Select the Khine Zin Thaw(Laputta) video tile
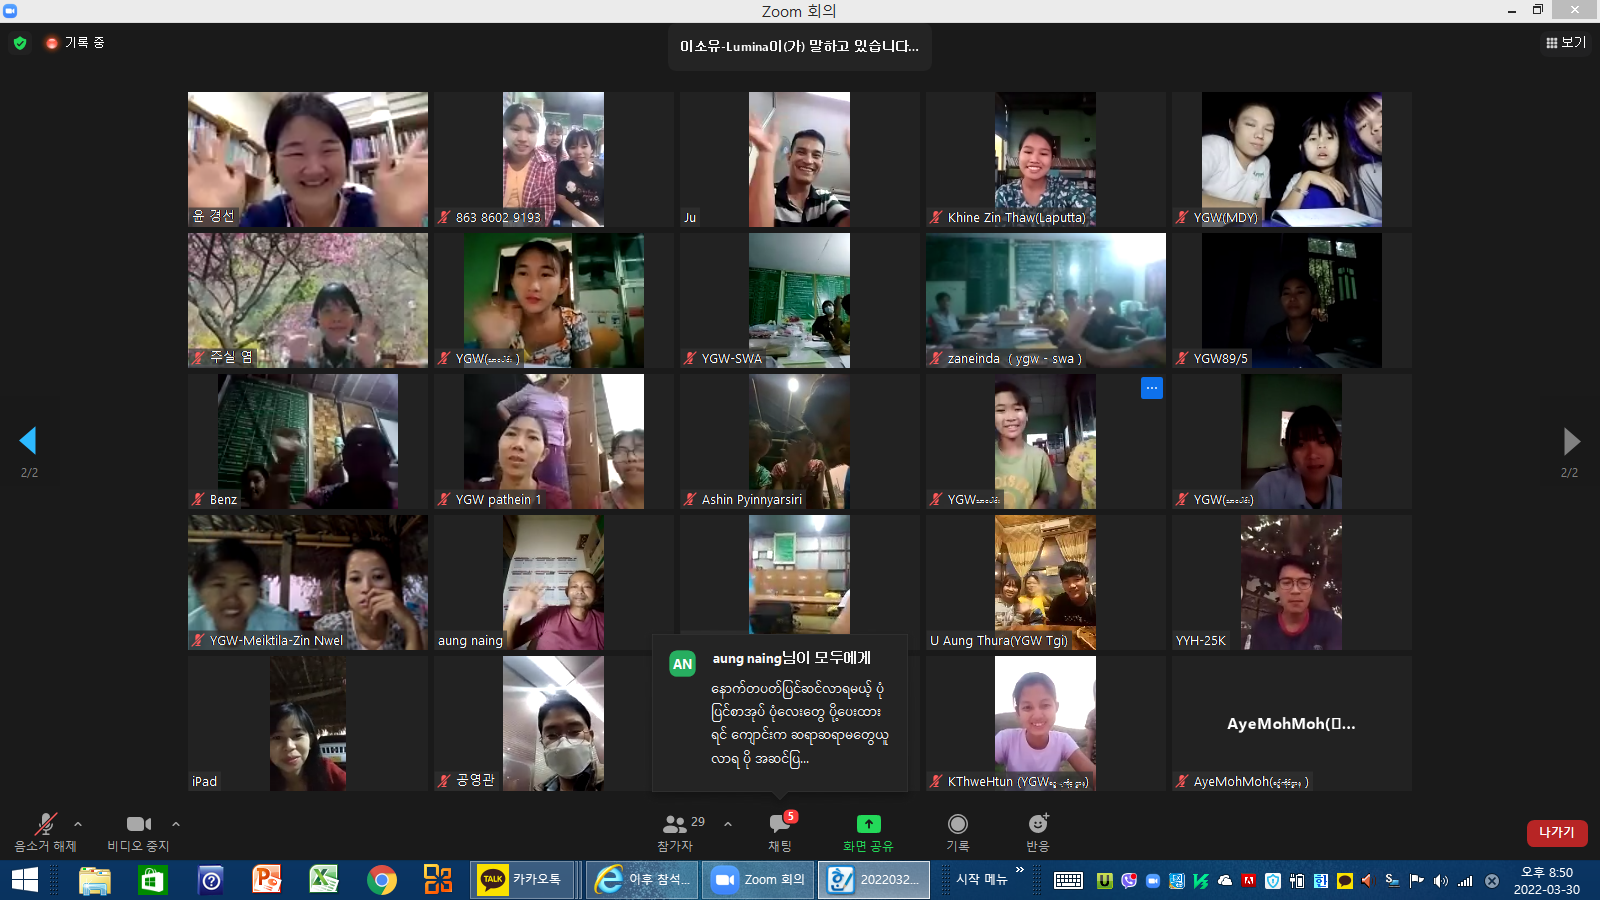The height and width of the screenshot is (900, 1600). coord(1046,160)
